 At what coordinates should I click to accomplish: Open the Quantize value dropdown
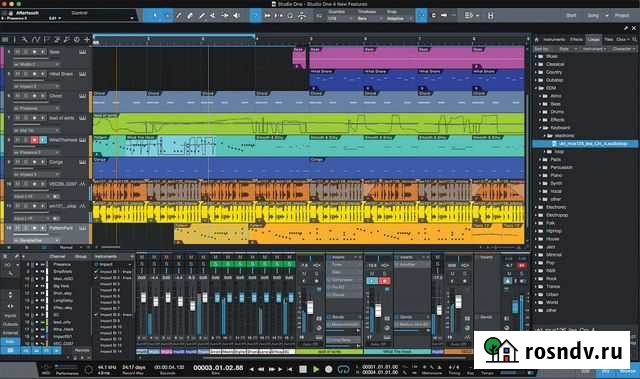(x=338, y=18)
